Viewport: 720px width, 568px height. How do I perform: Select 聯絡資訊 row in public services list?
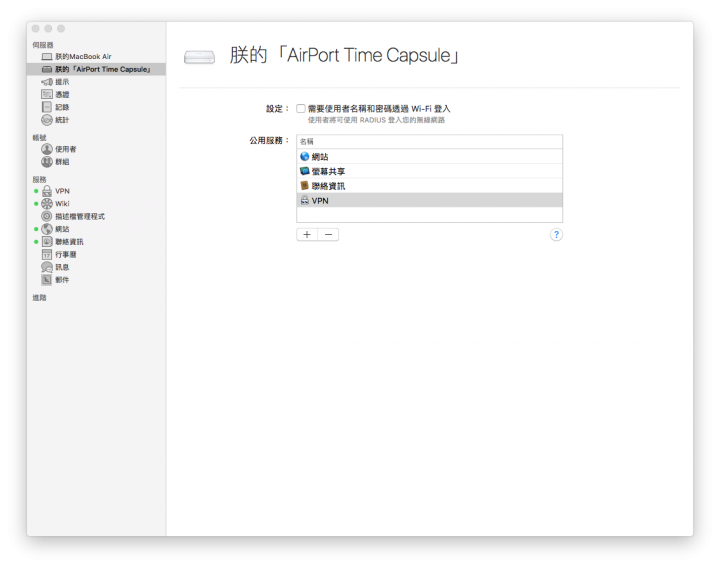[429, 186]
